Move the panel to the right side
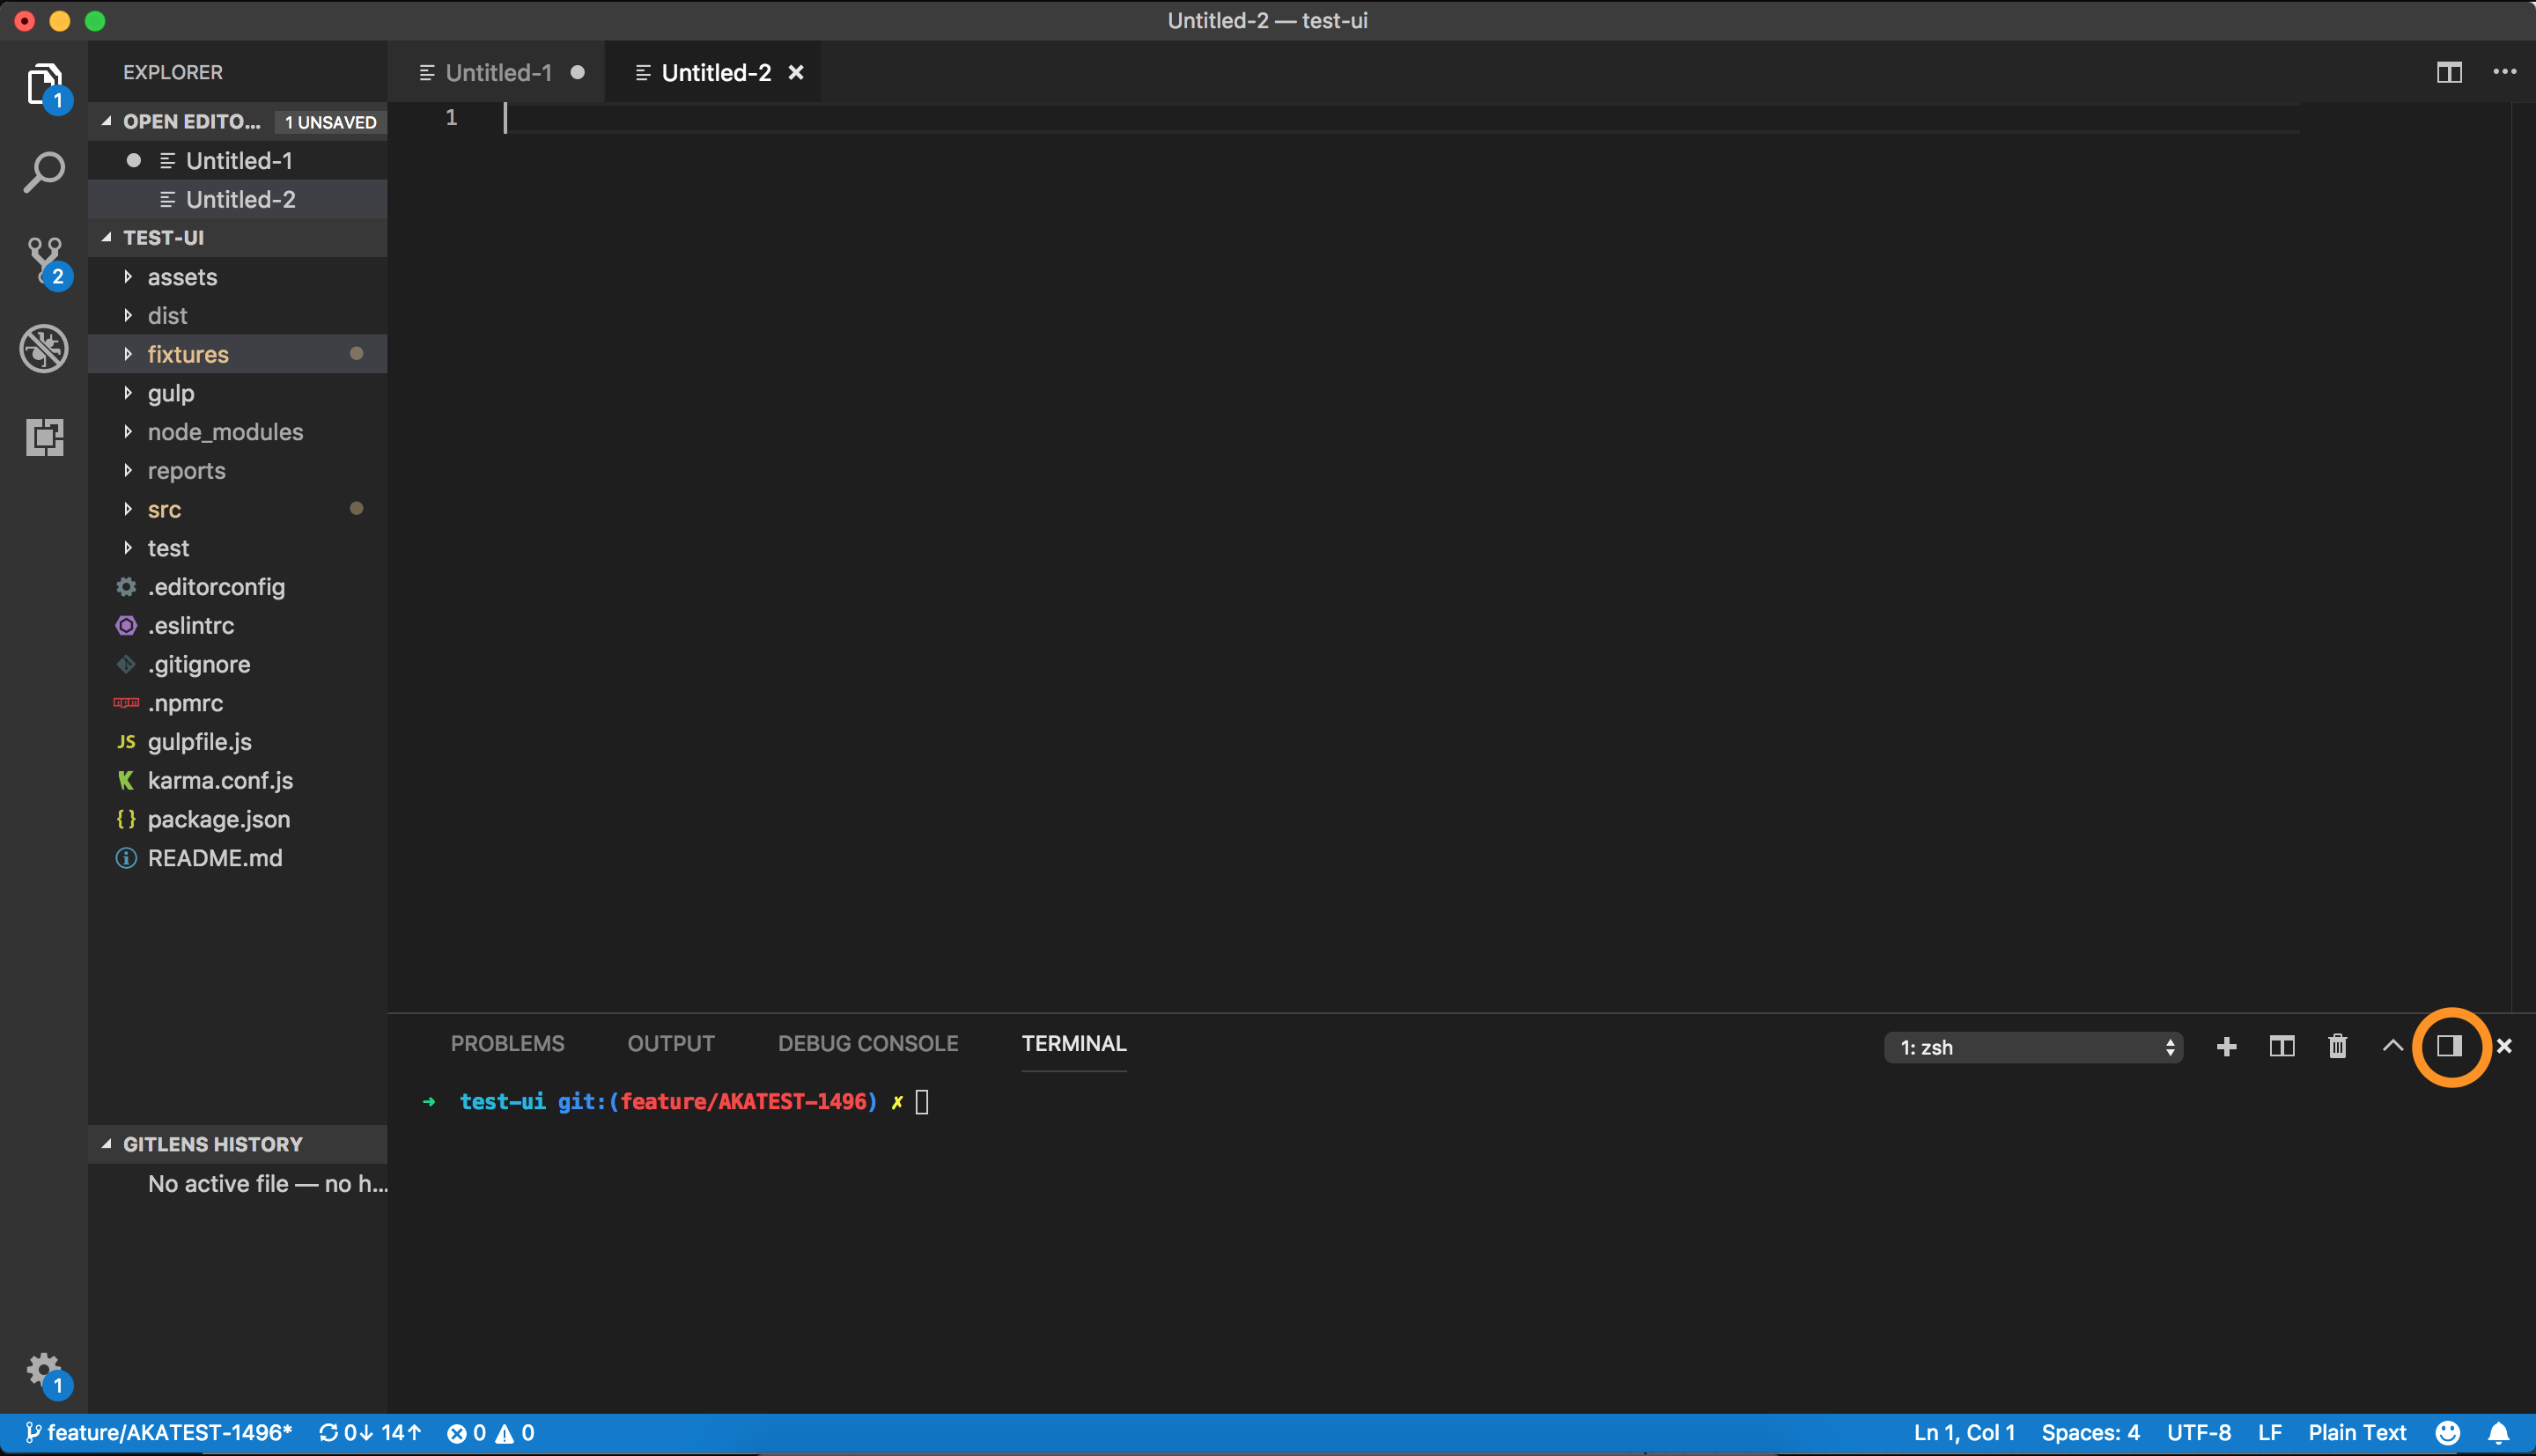 click(x=2449, y=1046)
